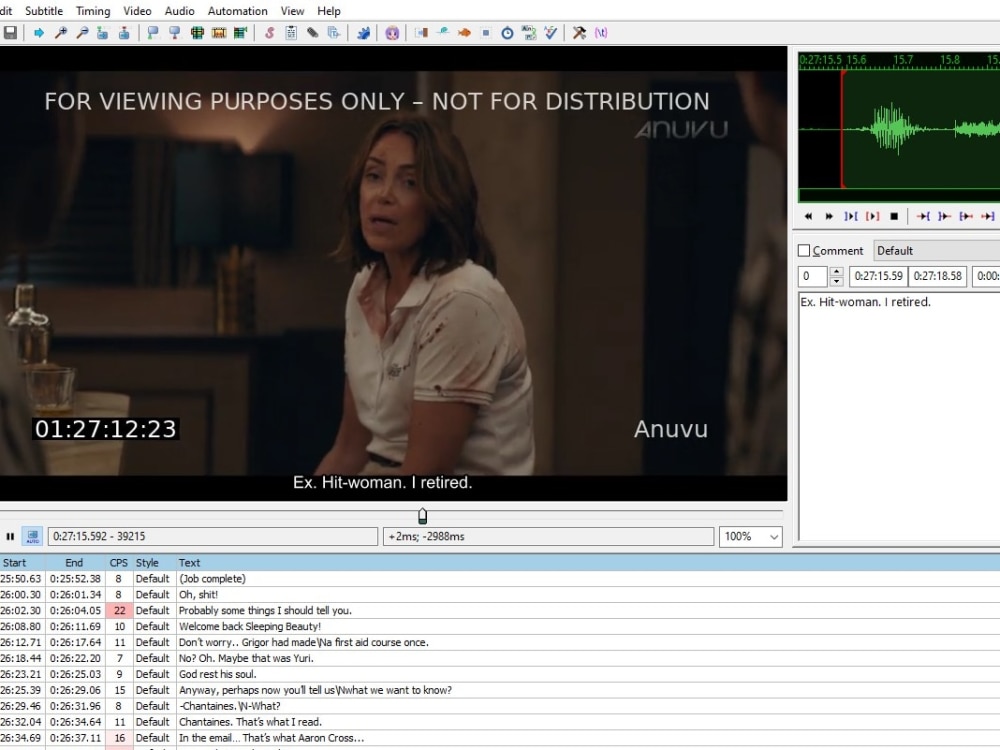This screenshot has height=750, width=1000.
Task: Play 500 ms before selection button
Action: (923, 216)
